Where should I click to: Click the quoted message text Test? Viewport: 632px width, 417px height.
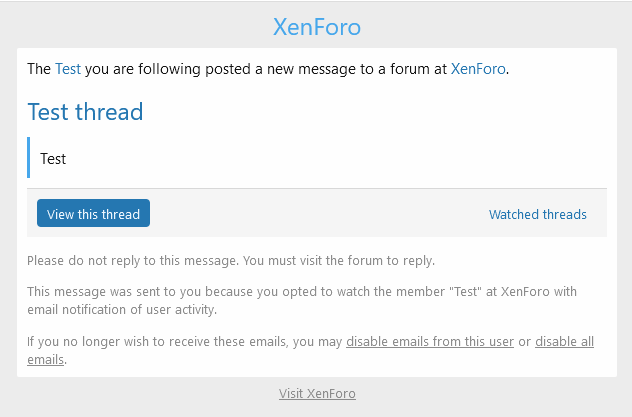click(x=53, y=159)
